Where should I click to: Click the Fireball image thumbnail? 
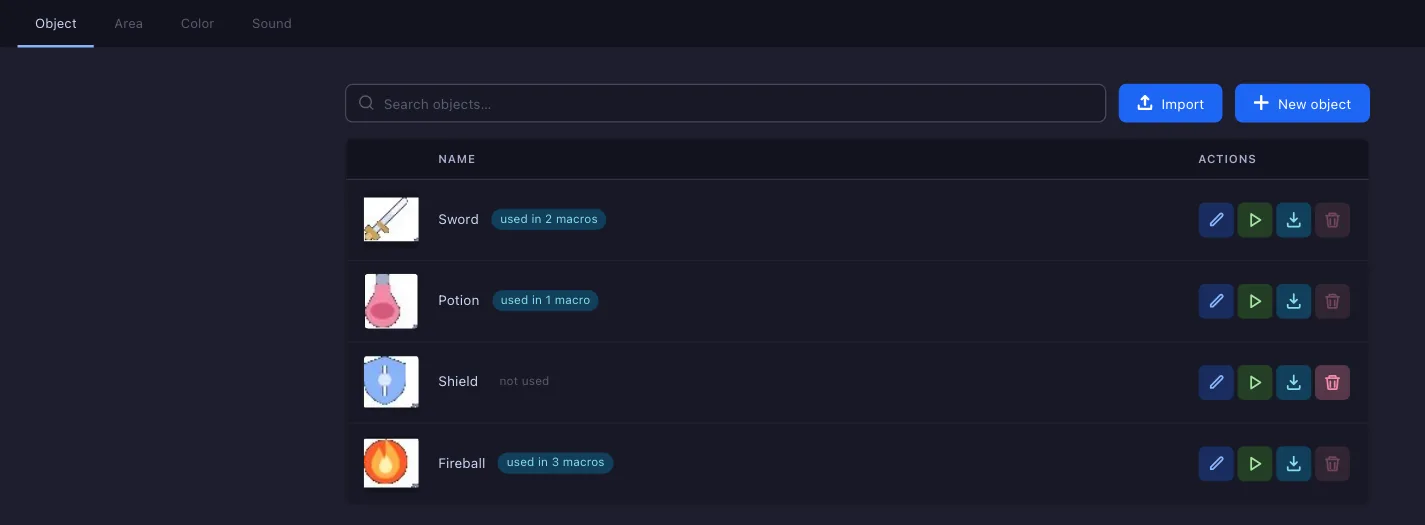[391, 463]
